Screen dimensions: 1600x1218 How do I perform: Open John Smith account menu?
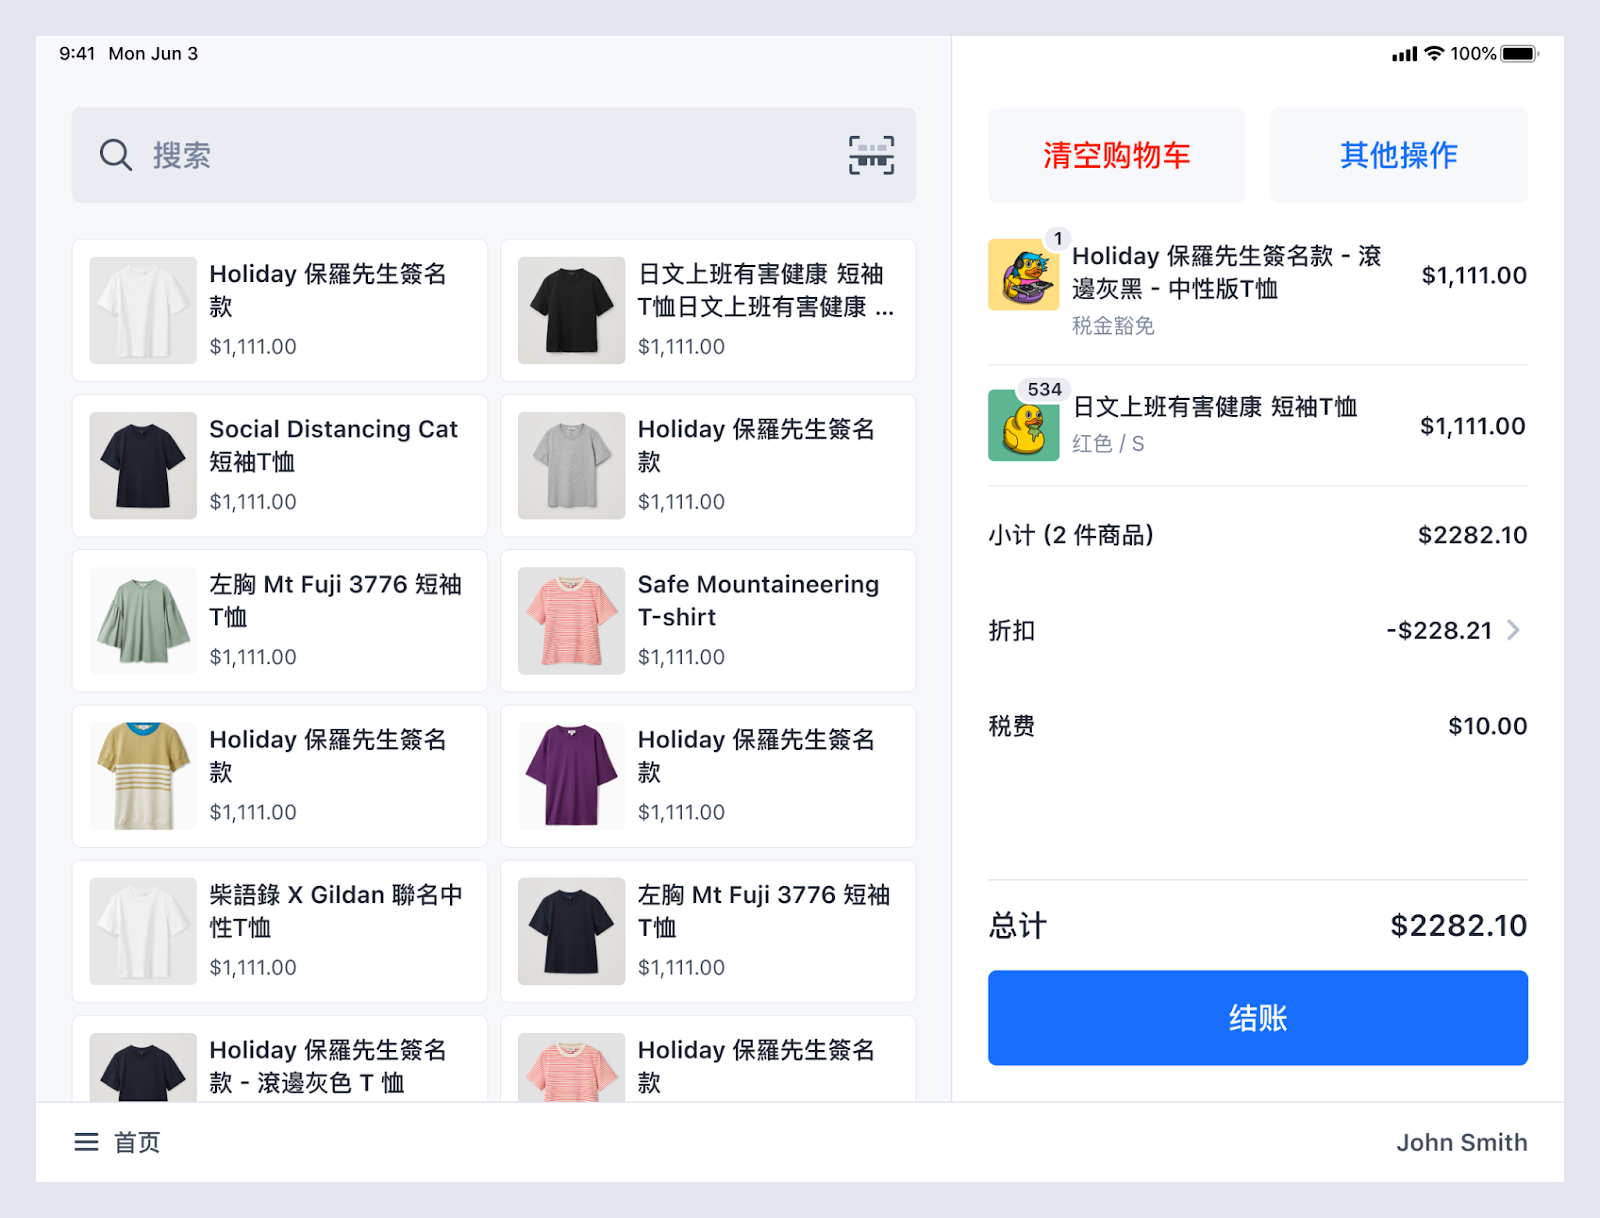(1461, 1142)
